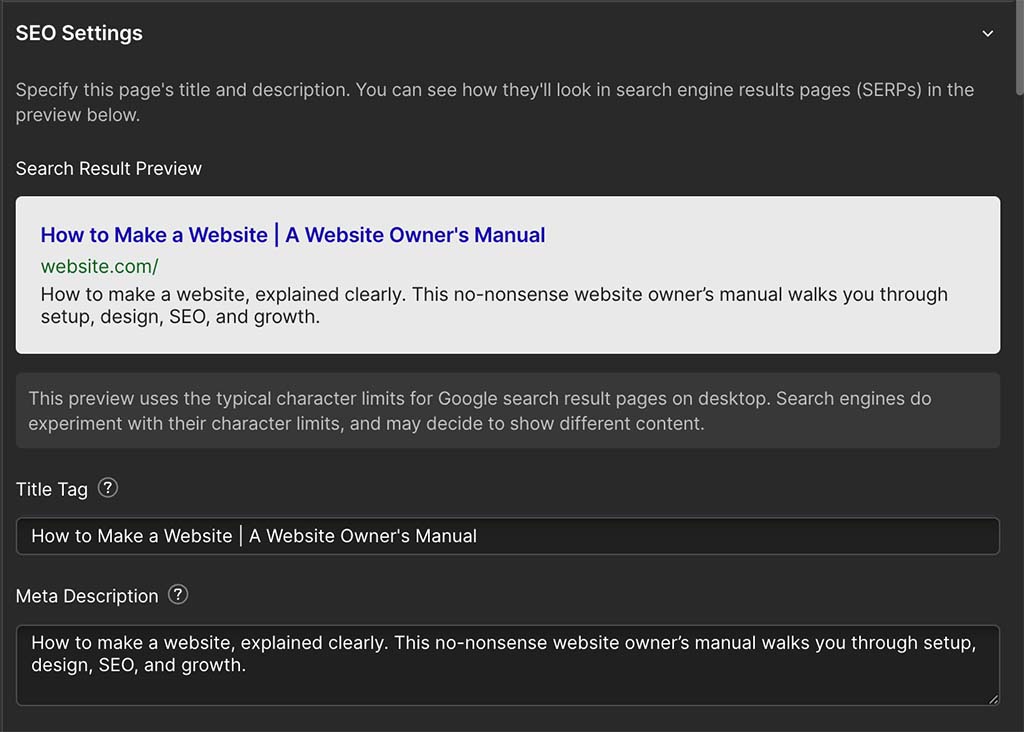Click the Title Tag field label
The image size is (1024, 732).
51,489
